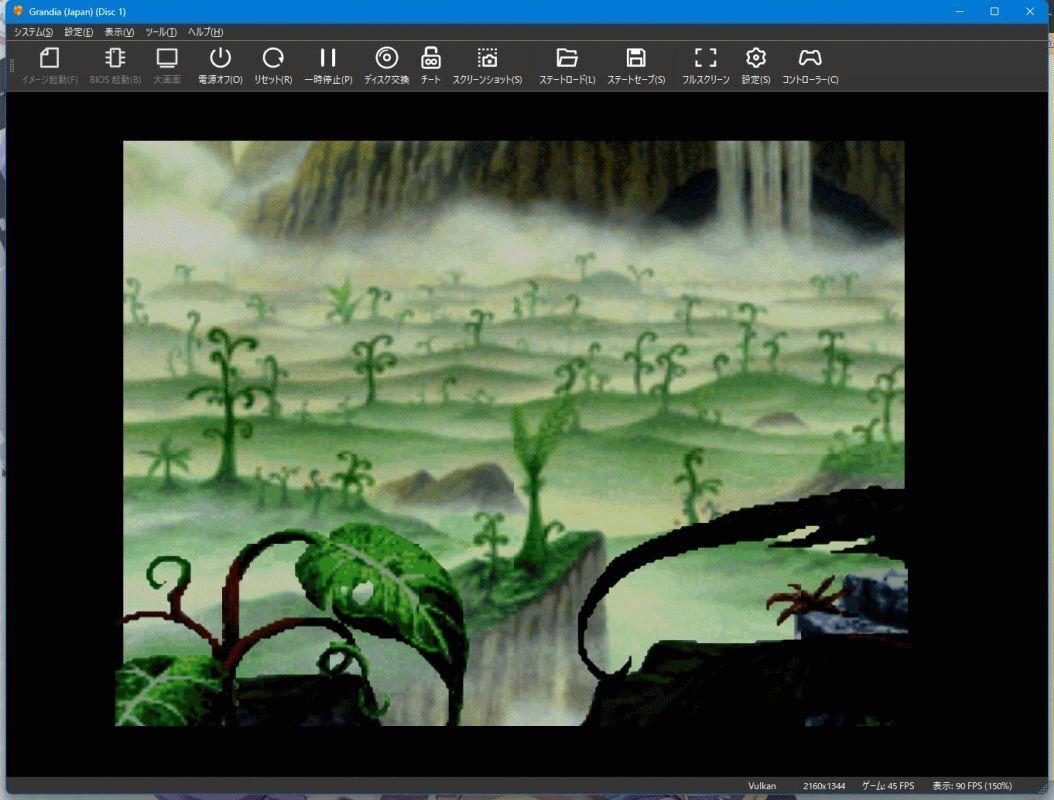Click the 表示: 90 FPS (150%) status text
This screenshot has height=800, width=1054.
pyautogui.click(x=971, y=785)
